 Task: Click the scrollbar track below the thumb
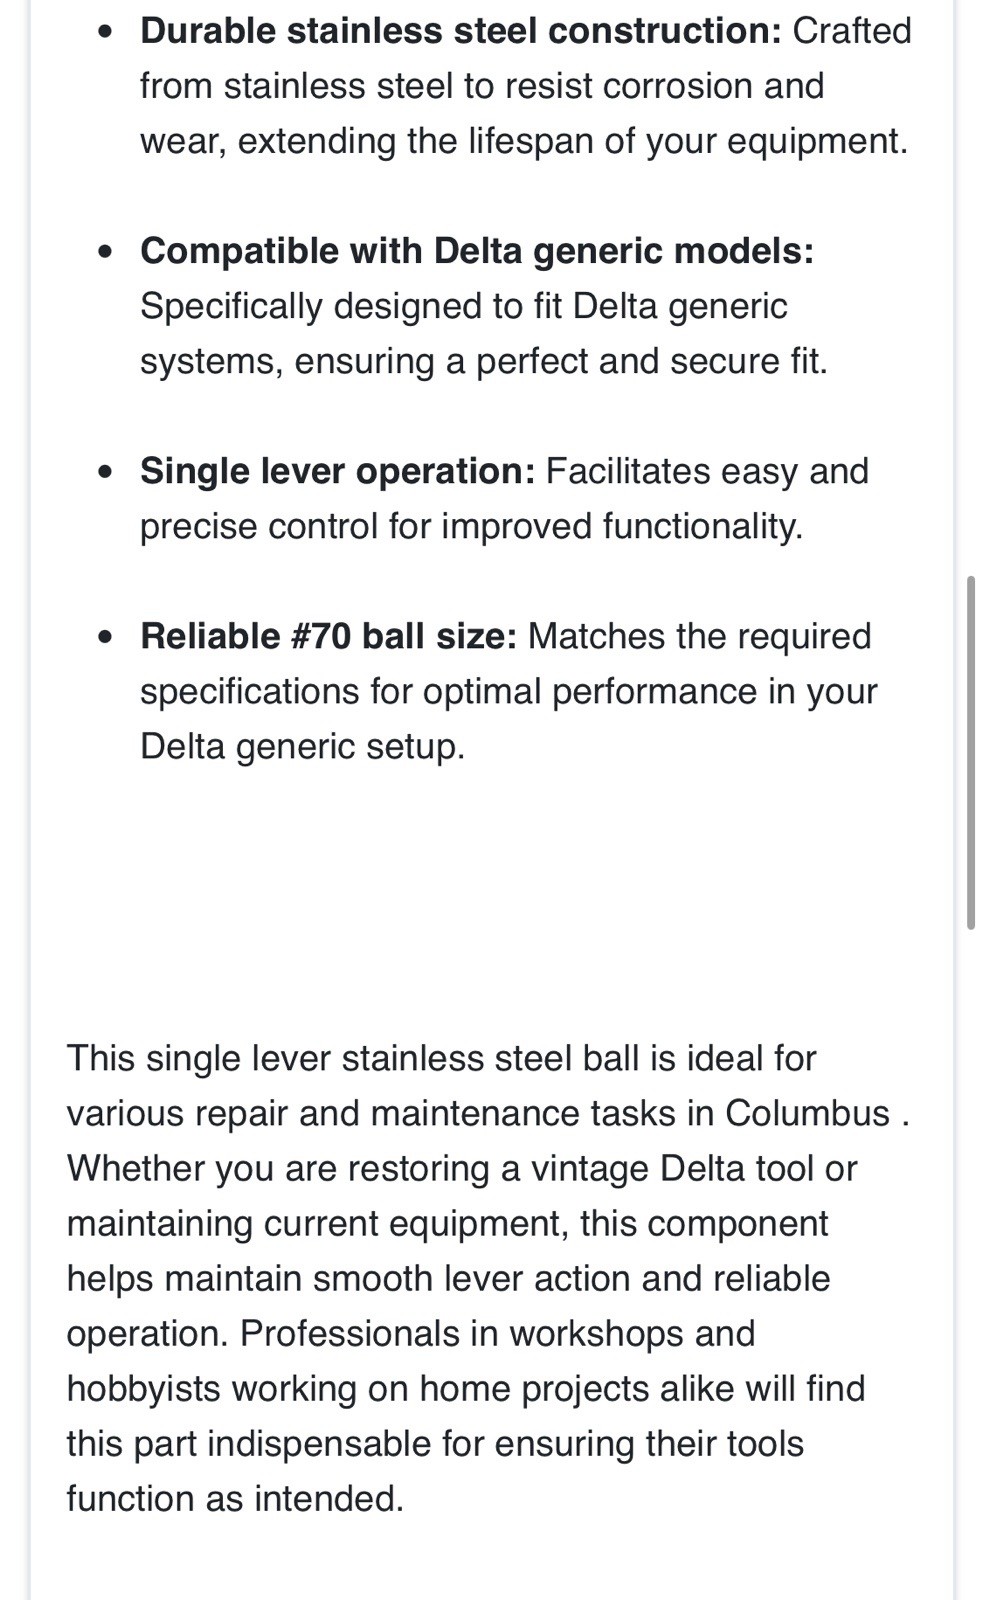[970, 1260]
